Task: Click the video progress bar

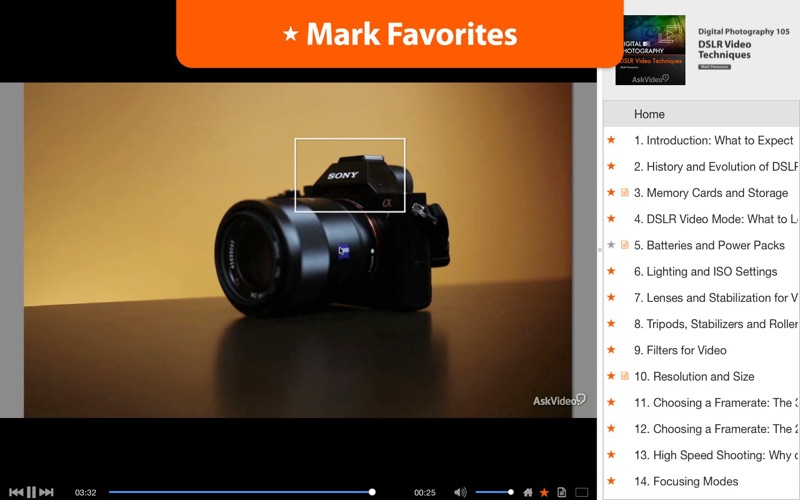Action: click(242, 492)
